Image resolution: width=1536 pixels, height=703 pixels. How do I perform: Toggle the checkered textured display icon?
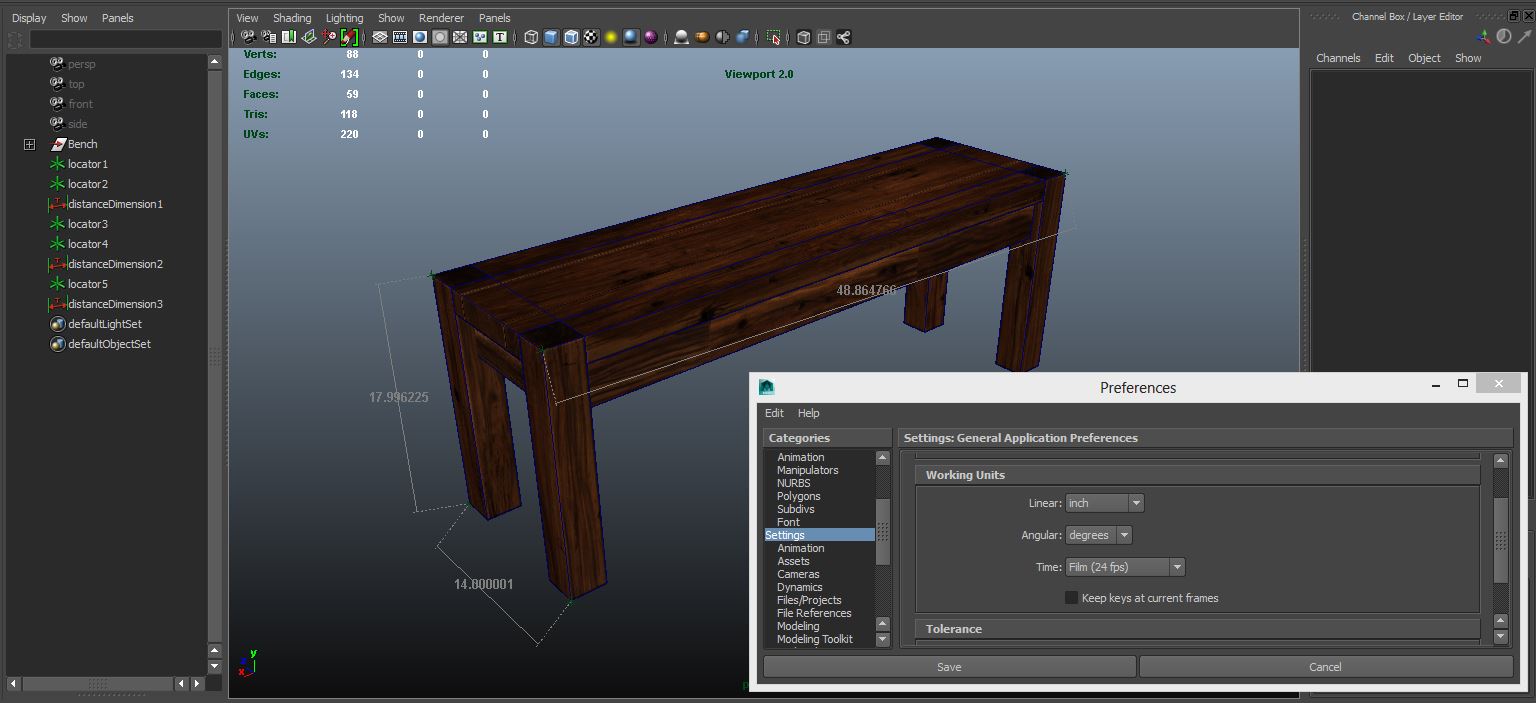[591, 37]
